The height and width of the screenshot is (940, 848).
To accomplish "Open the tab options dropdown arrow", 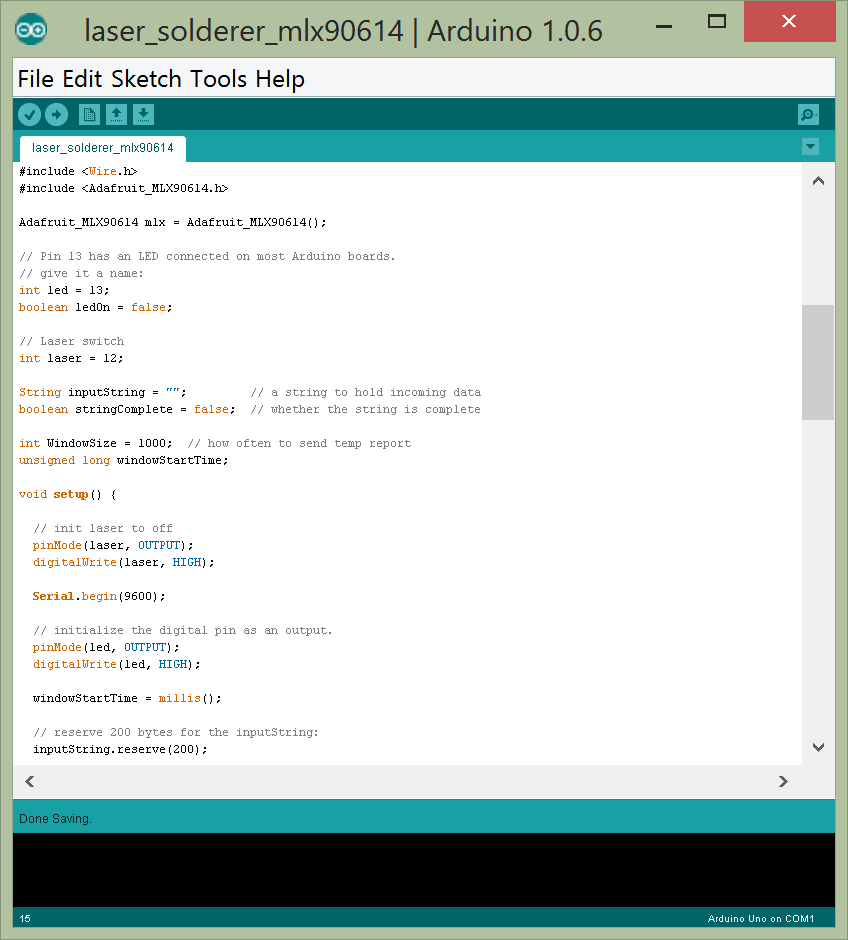I will (810, 146).
